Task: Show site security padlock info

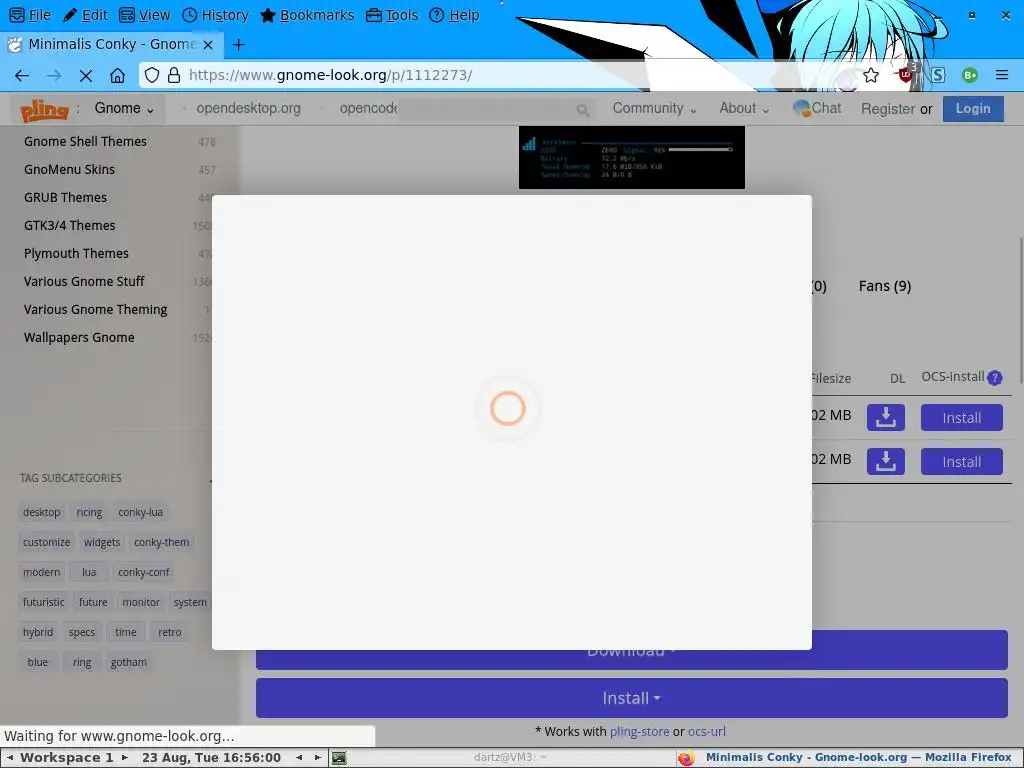Action: tap(174, 75)
